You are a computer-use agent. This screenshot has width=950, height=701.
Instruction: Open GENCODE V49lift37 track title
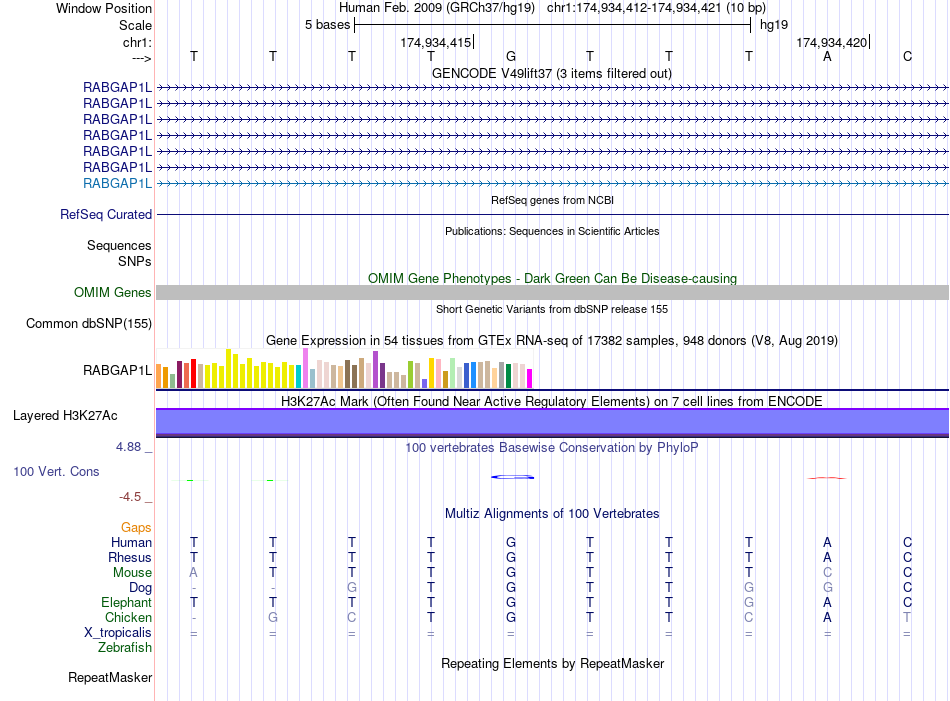pos(551,73)
